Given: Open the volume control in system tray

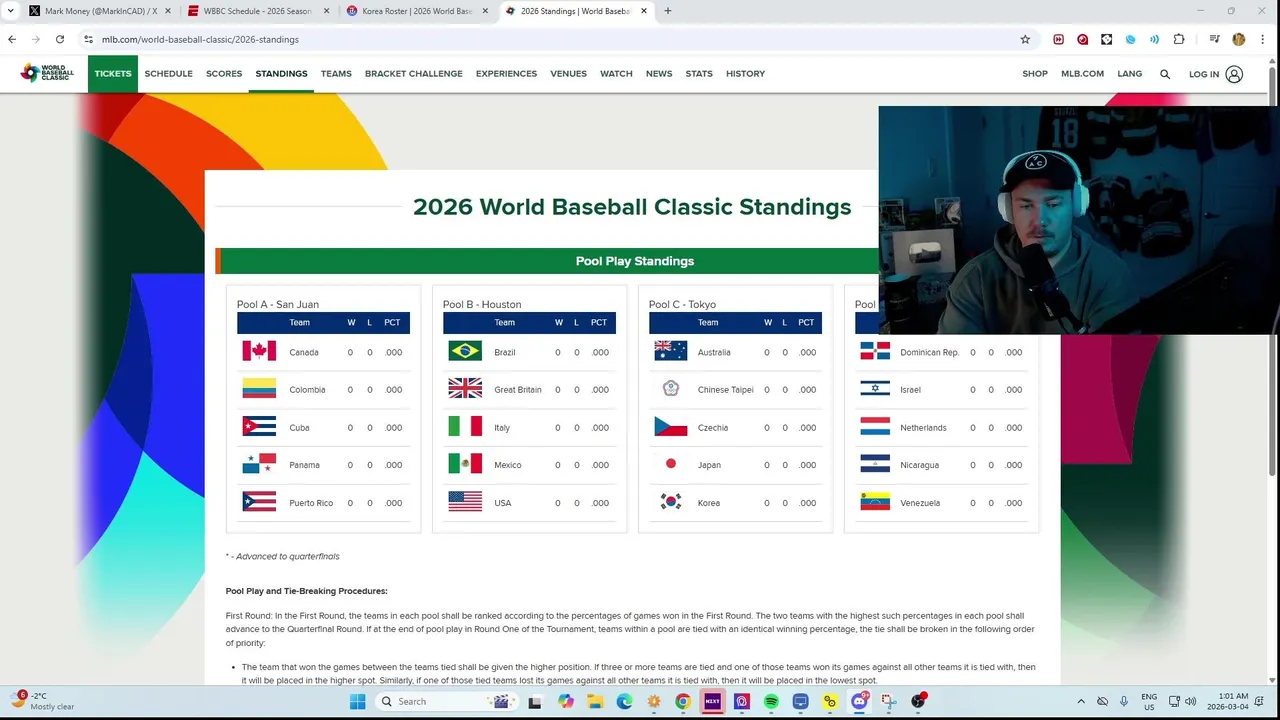Looking at the screenshot, I should (1190, 701).
